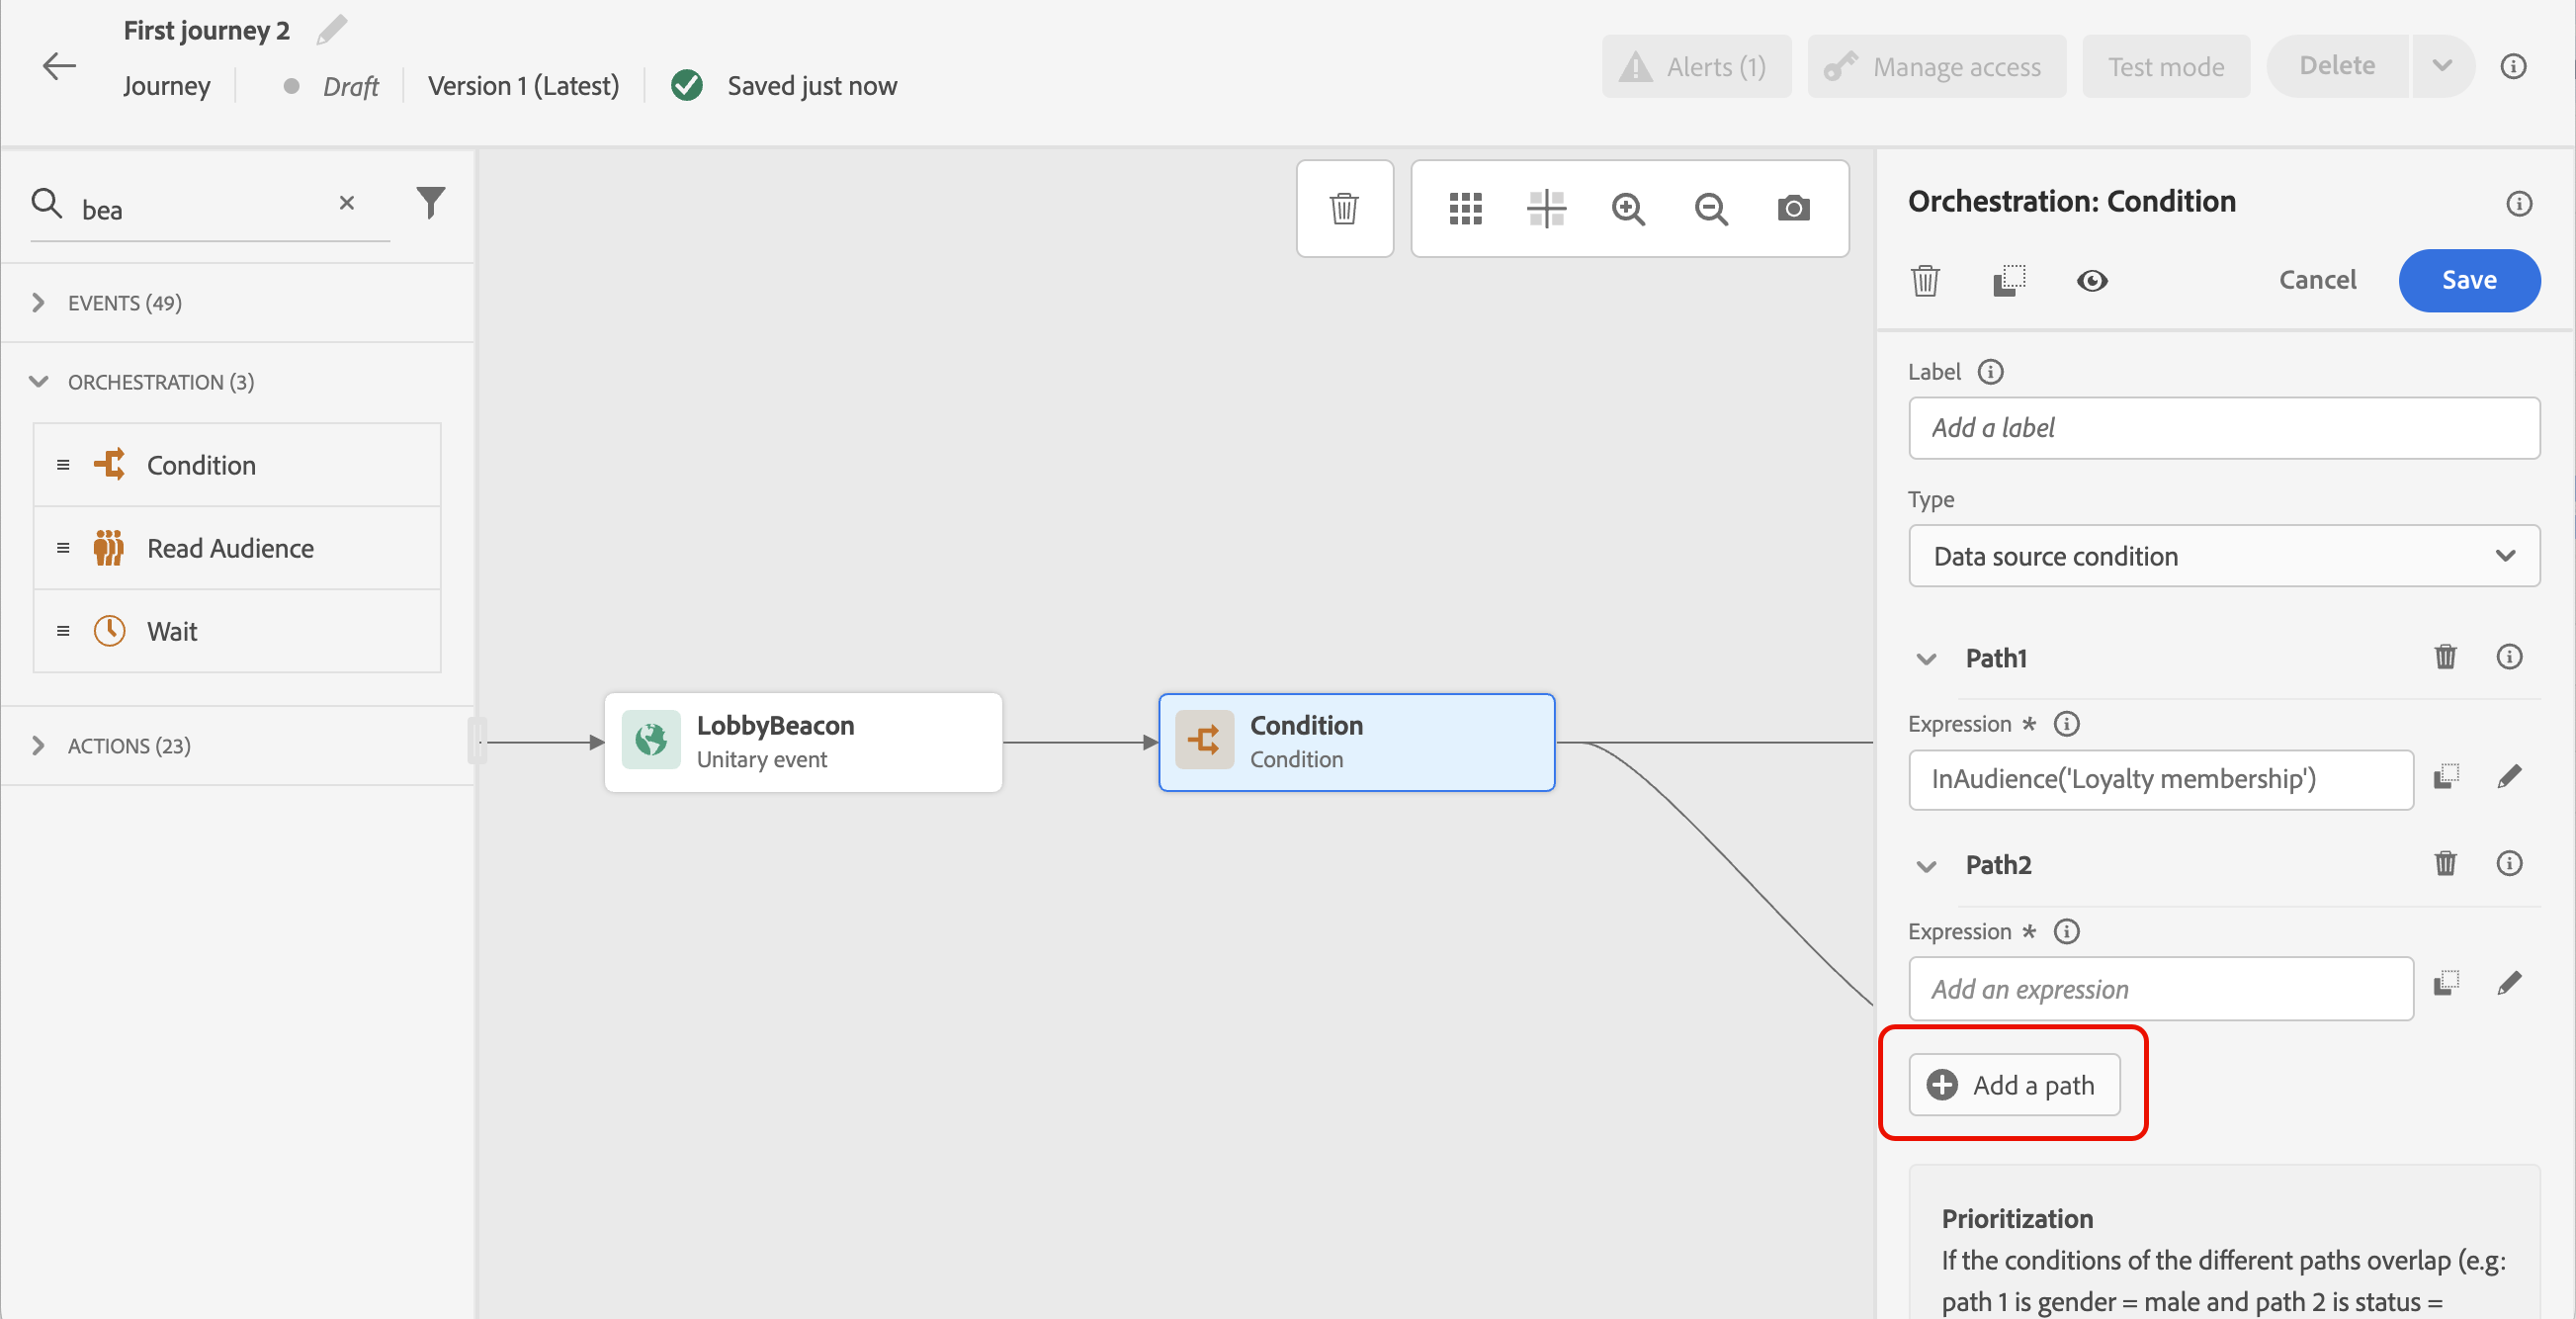Toggle the eye visibility icon in Condition panel

pos(2092,281)
